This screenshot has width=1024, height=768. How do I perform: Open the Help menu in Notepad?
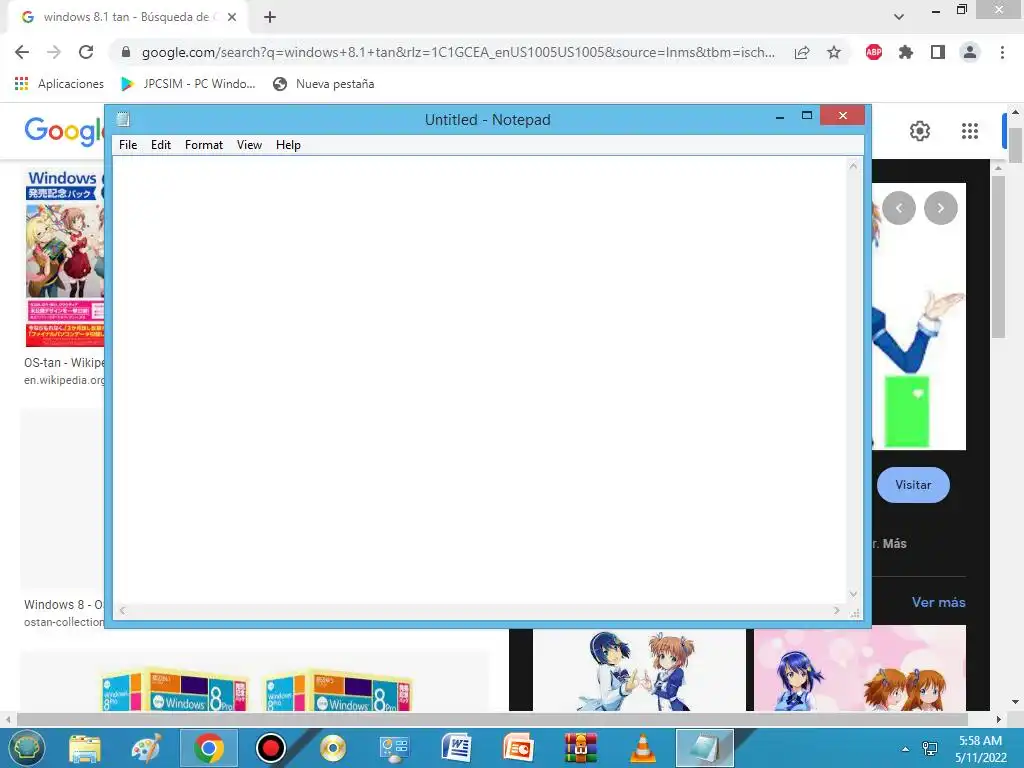(288, 145)
